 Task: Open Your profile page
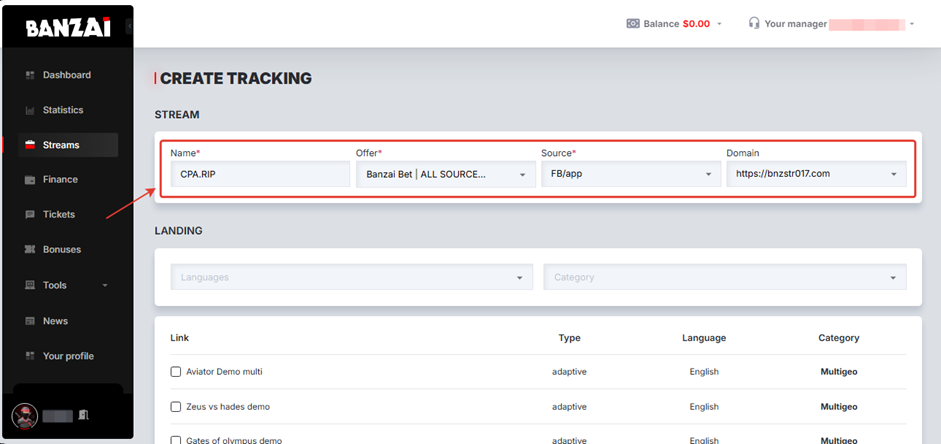[x=68, y=356]
